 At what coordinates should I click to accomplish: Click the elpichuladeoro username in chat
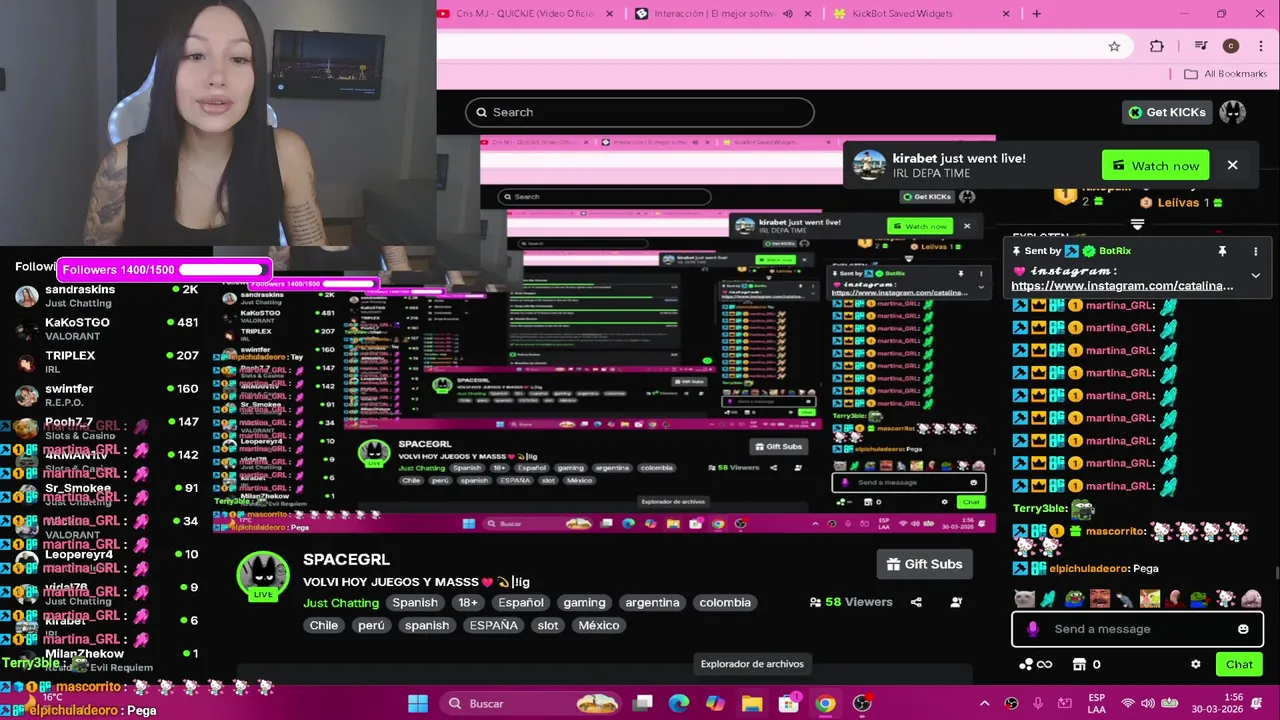(x=1088, y=568)
